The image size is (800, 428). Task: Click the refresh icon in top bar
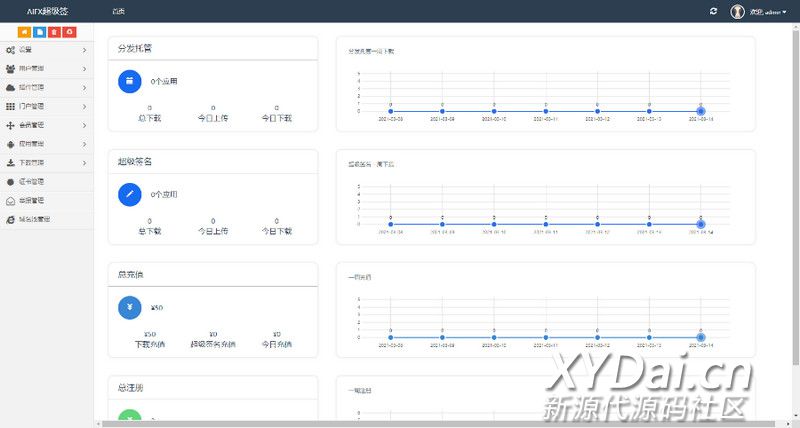(x=713, y=11)
